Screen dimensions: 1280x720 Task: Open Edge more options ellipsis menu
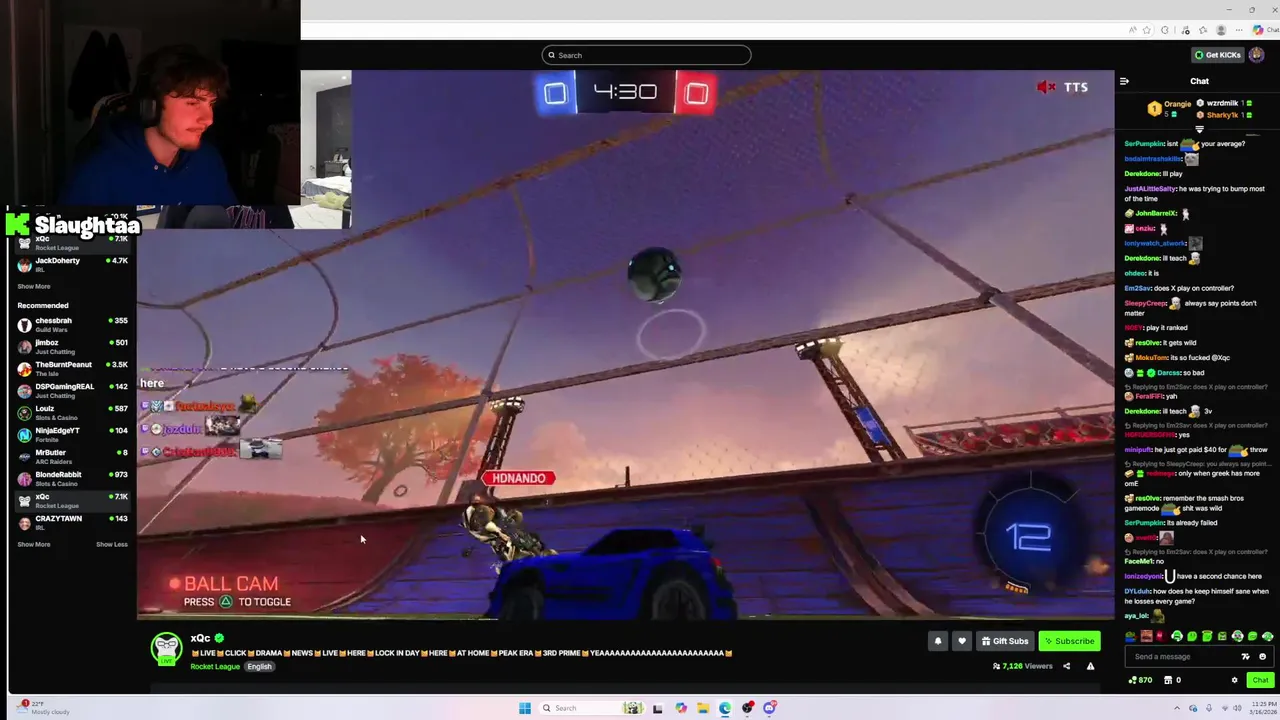pyautogui.click(x=1239, y=30)
